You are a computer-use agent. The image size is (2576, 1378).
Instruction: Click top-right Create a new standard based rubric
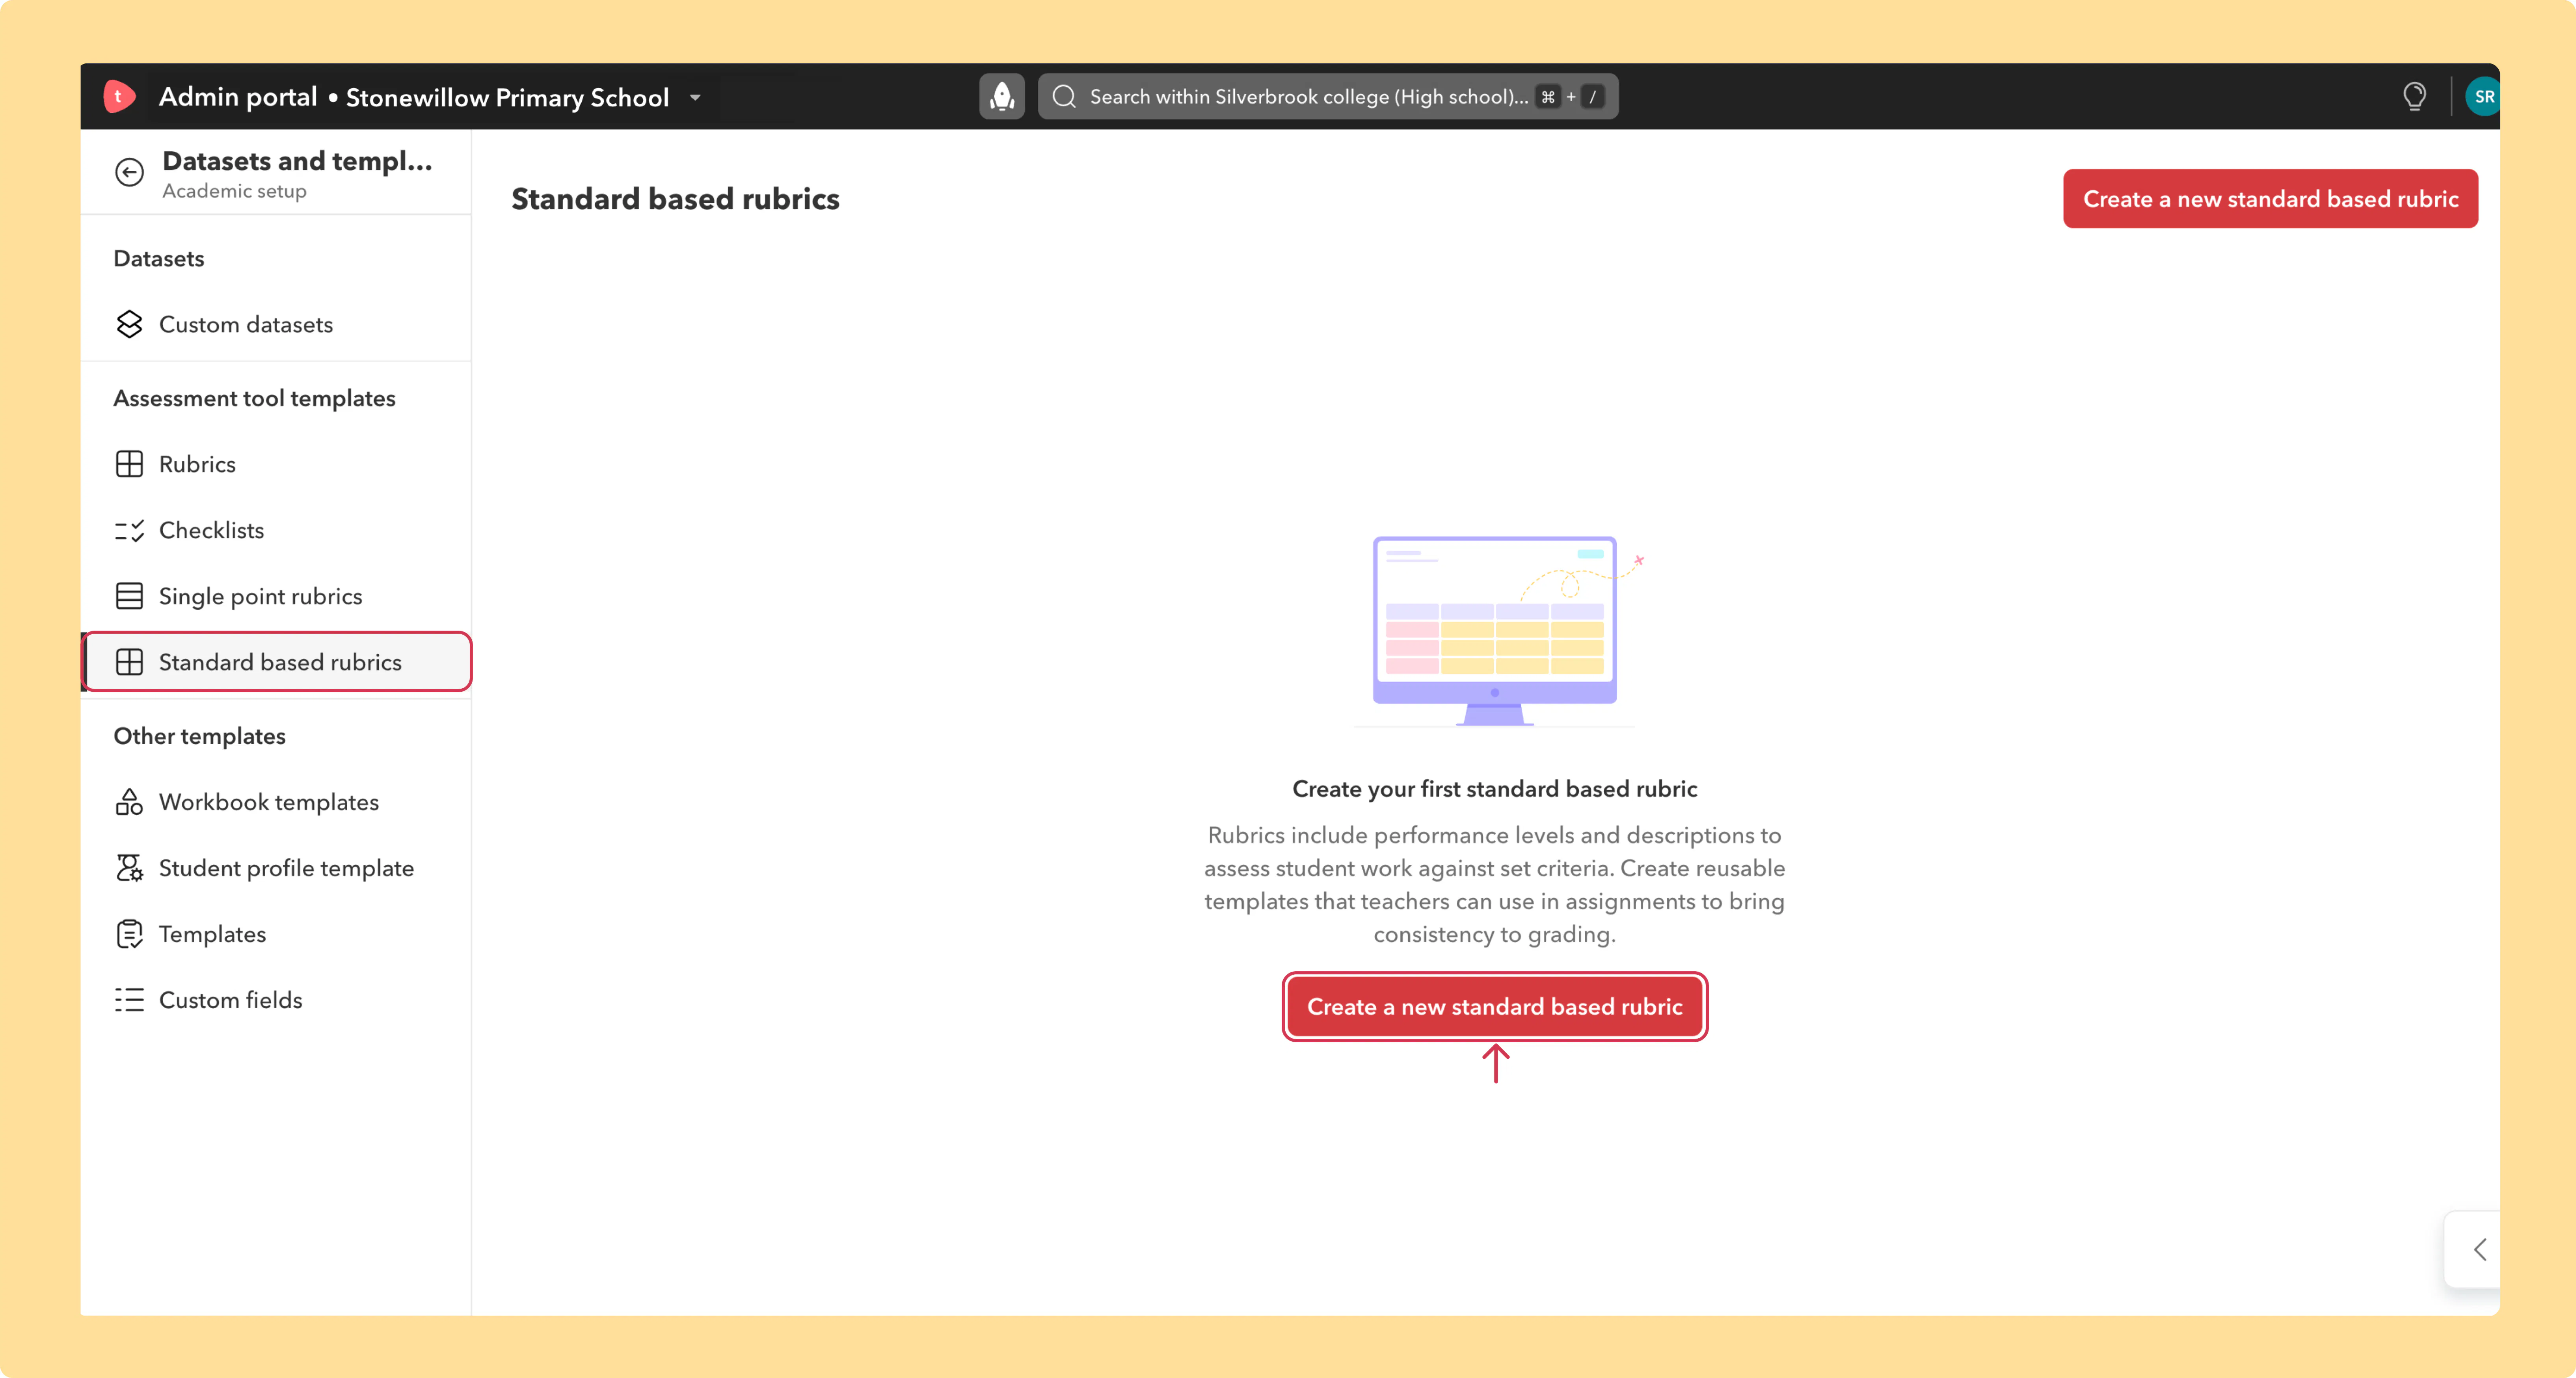pyautogui.click(x=2270, y=199)
